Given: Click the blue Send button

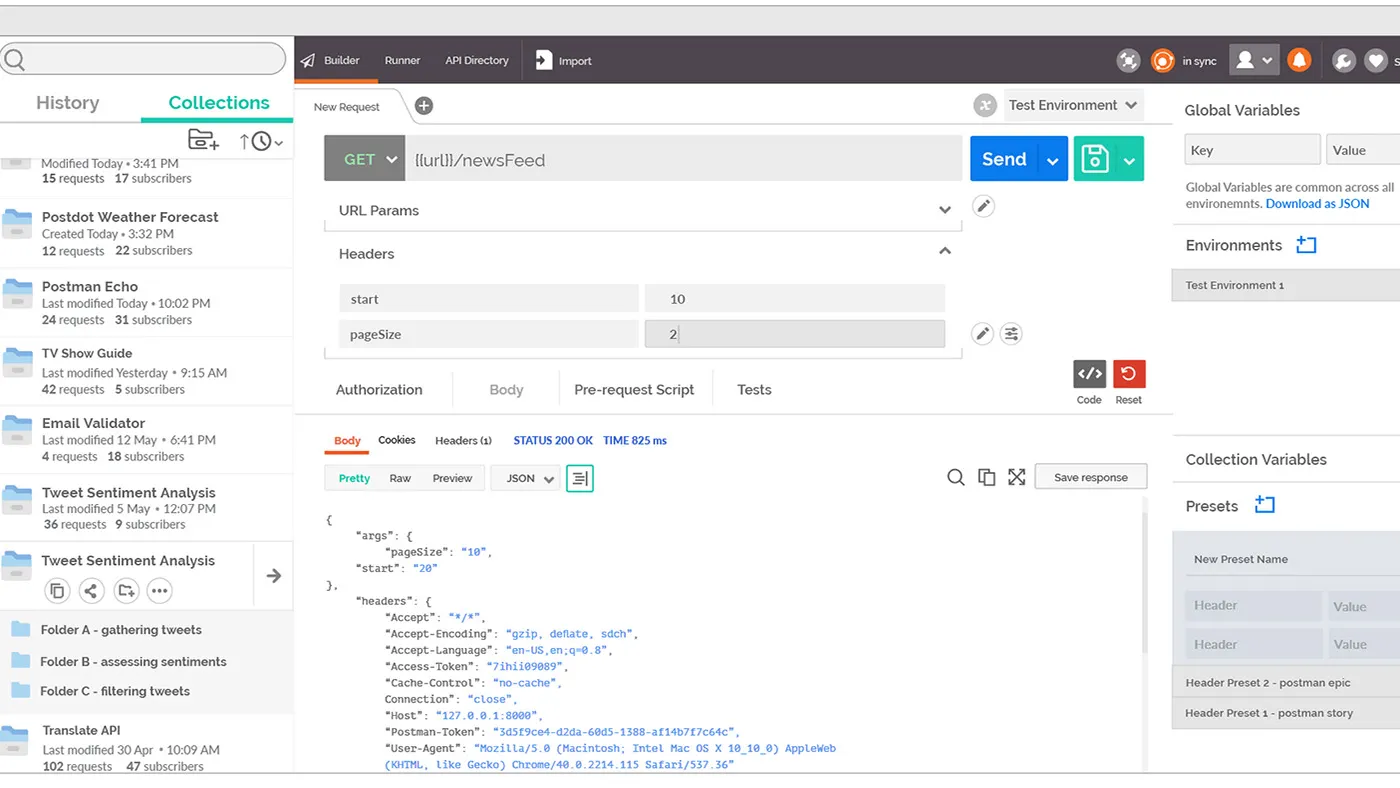Looking at the screenshot, I should pyautogui.click(x=1004, y=159).
